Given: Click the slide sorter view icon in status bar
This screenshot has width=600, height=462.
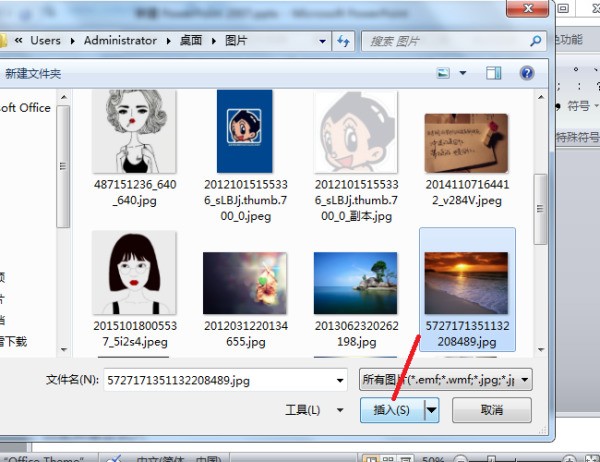Looking at the screenshot, I should pos(388,459).
